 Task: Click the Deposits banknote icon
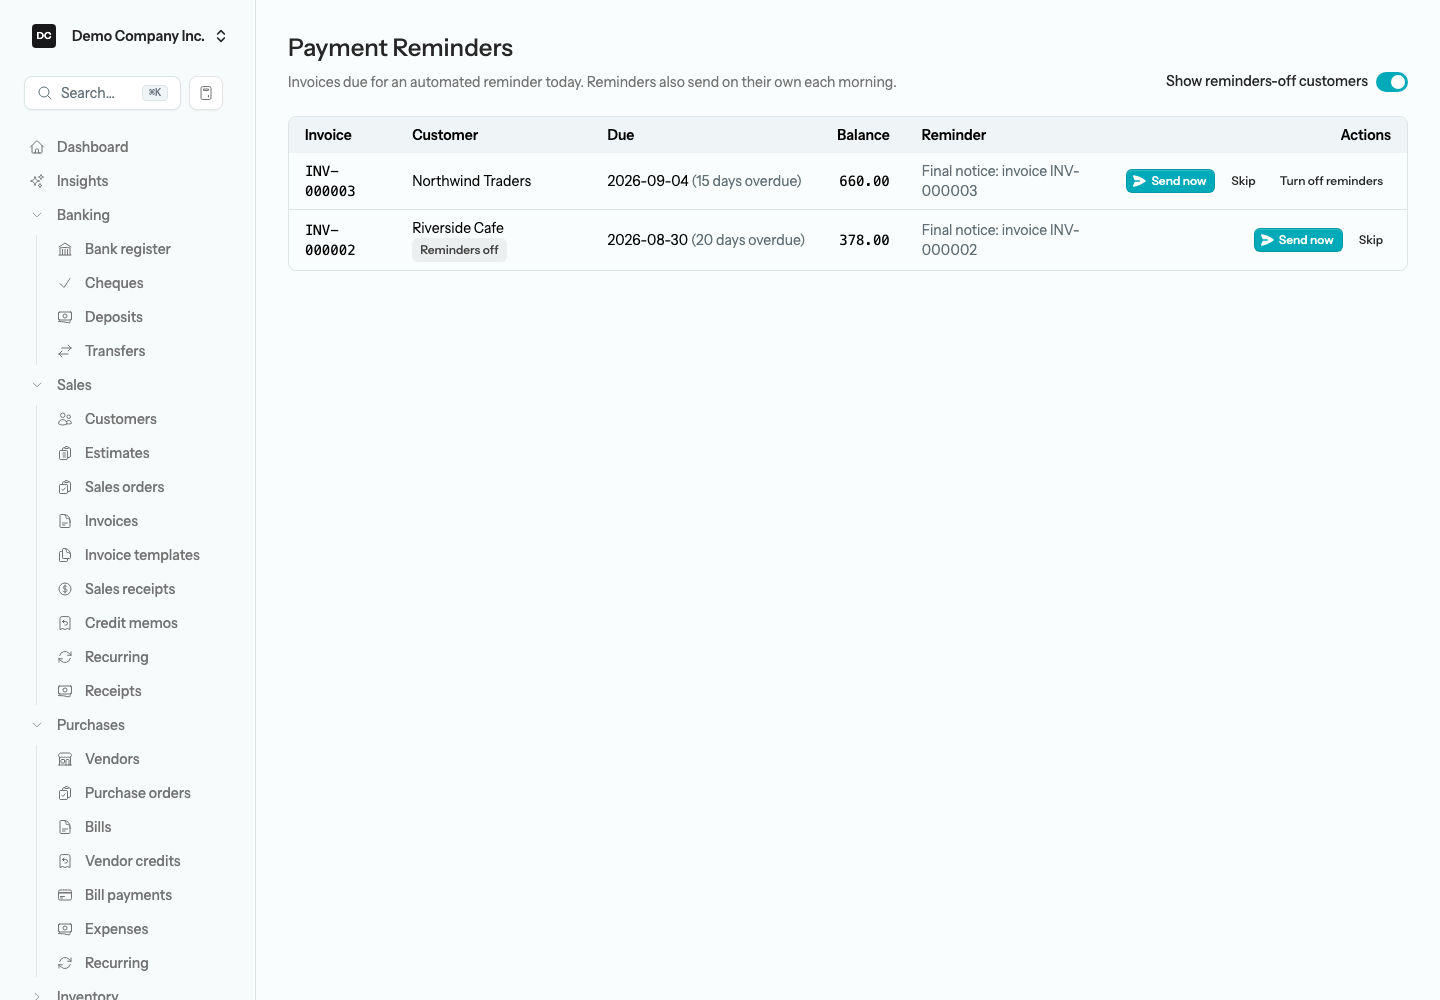pyautogui.click(x=65, y=317)
